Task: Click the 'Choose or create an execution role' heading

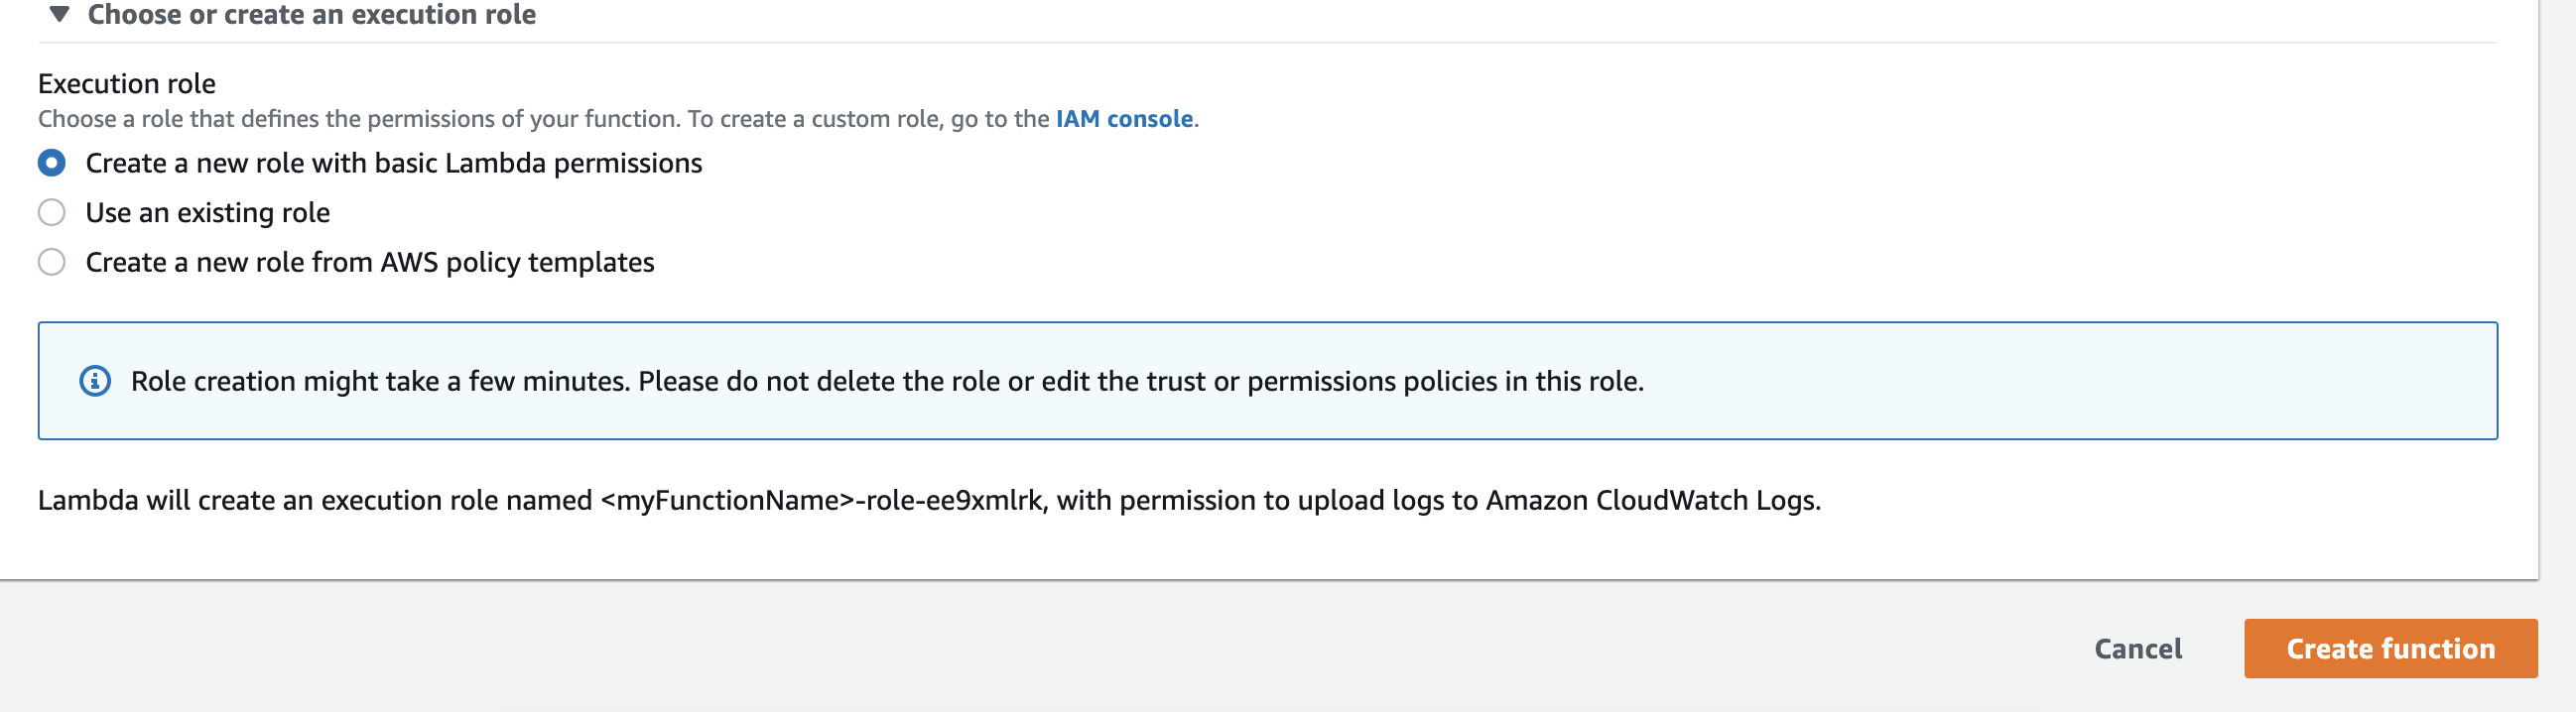Action: click(311, 14)
